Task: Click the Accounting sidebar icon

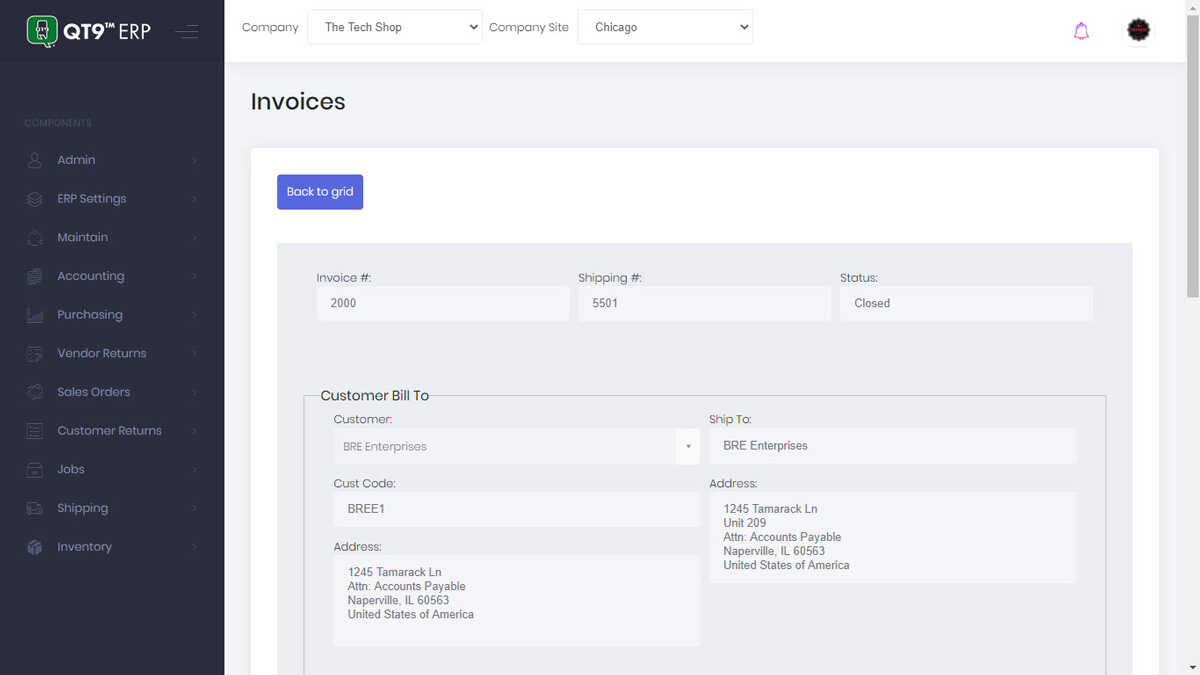Action: 33,276
